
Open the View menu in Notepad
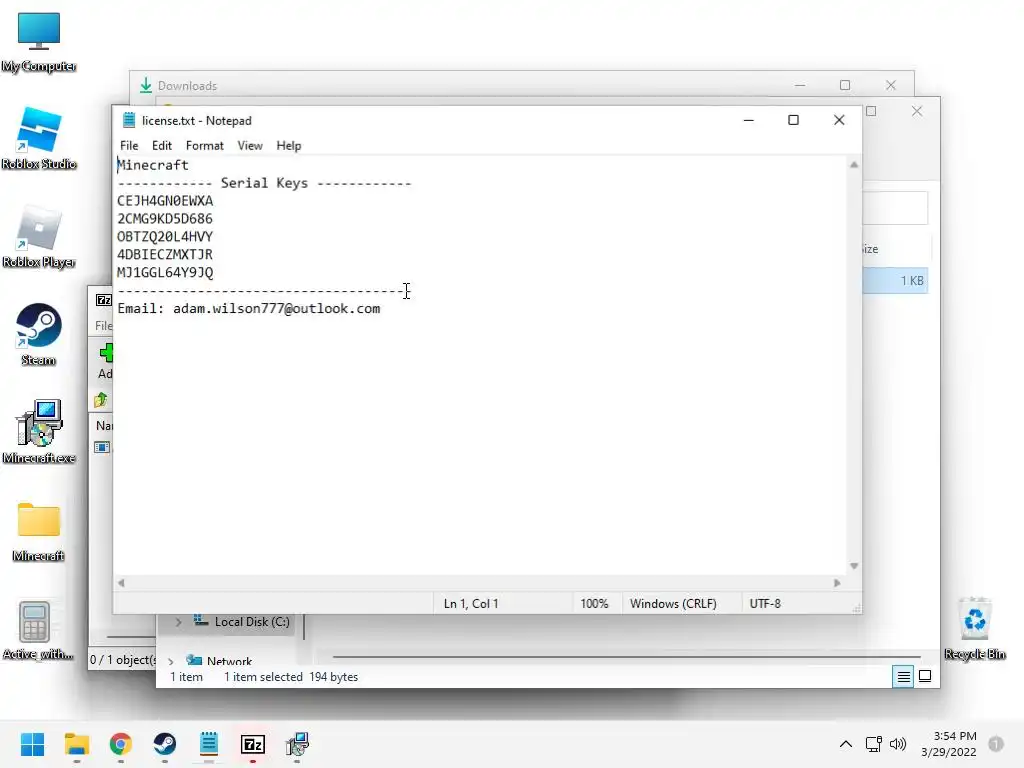[249, 146]
